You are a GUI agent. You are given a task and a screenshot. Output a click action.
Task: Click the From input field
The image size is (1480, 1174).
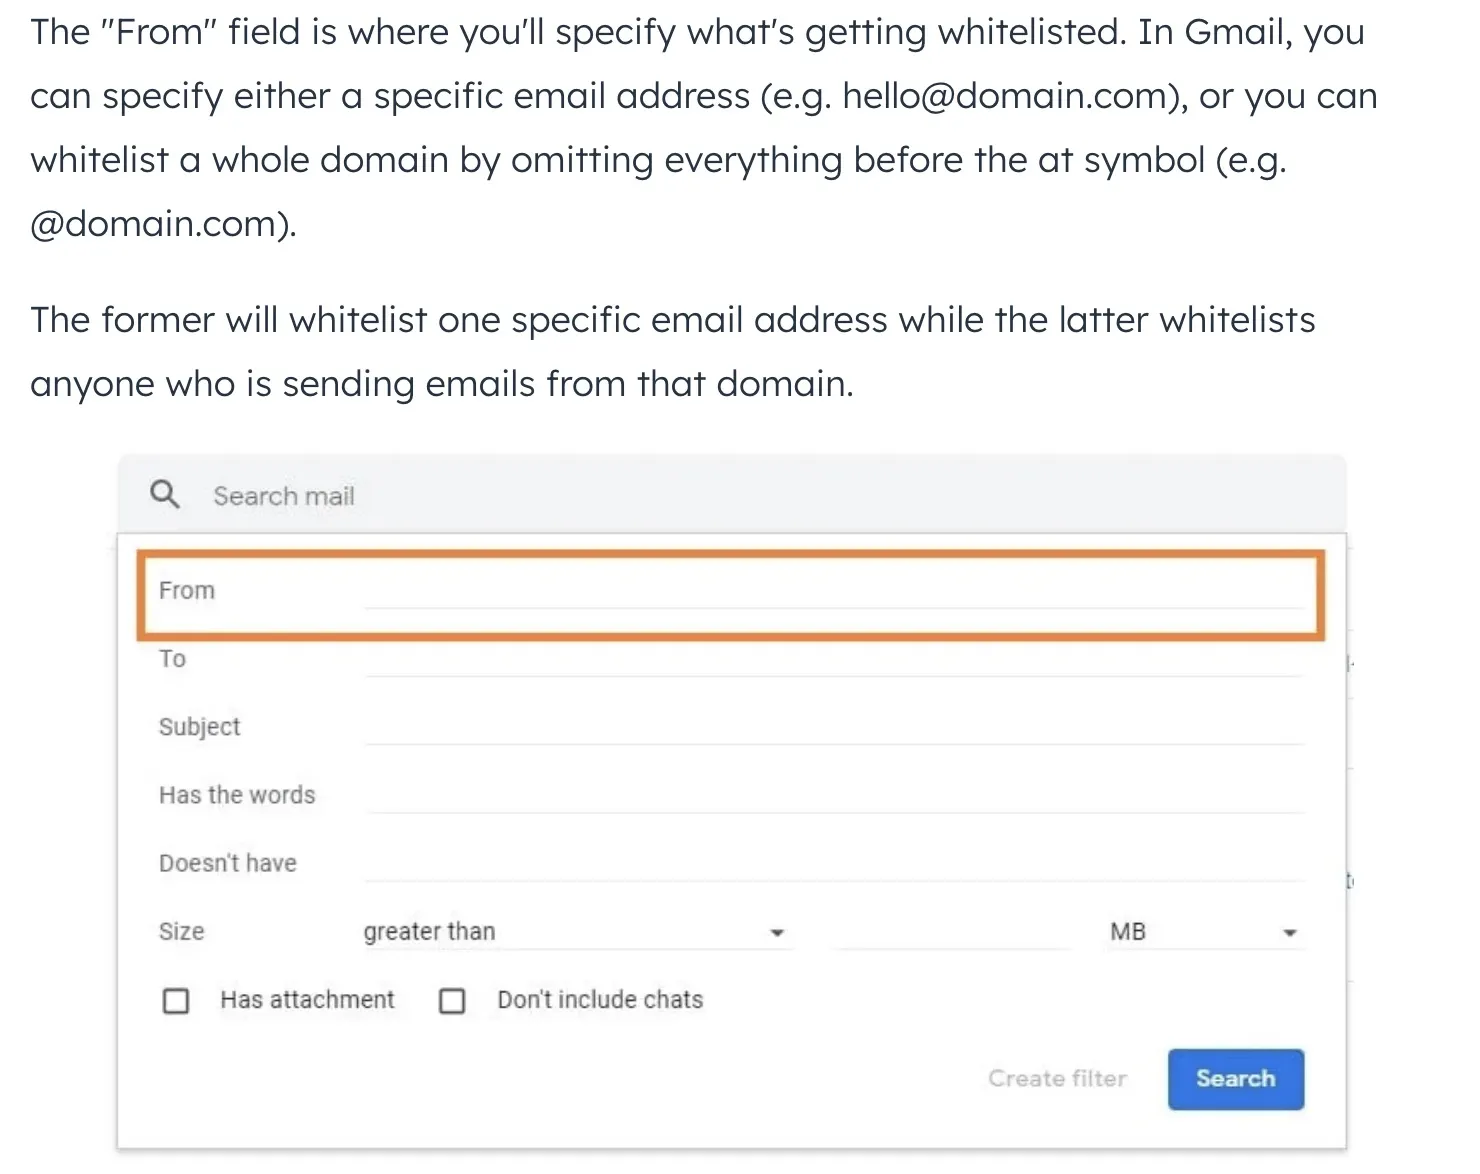[834, 592]
